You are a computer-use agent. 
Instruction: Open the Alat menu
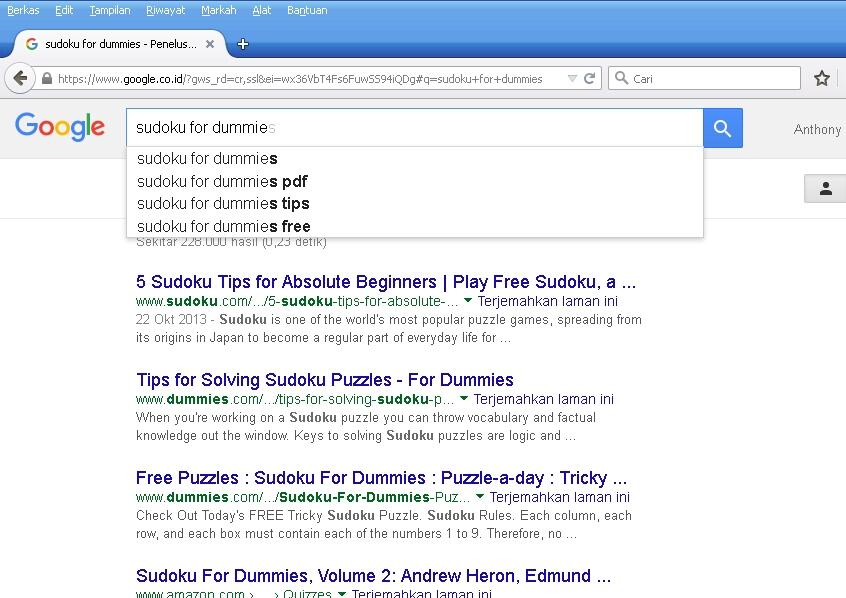click(x=262, y=10)
